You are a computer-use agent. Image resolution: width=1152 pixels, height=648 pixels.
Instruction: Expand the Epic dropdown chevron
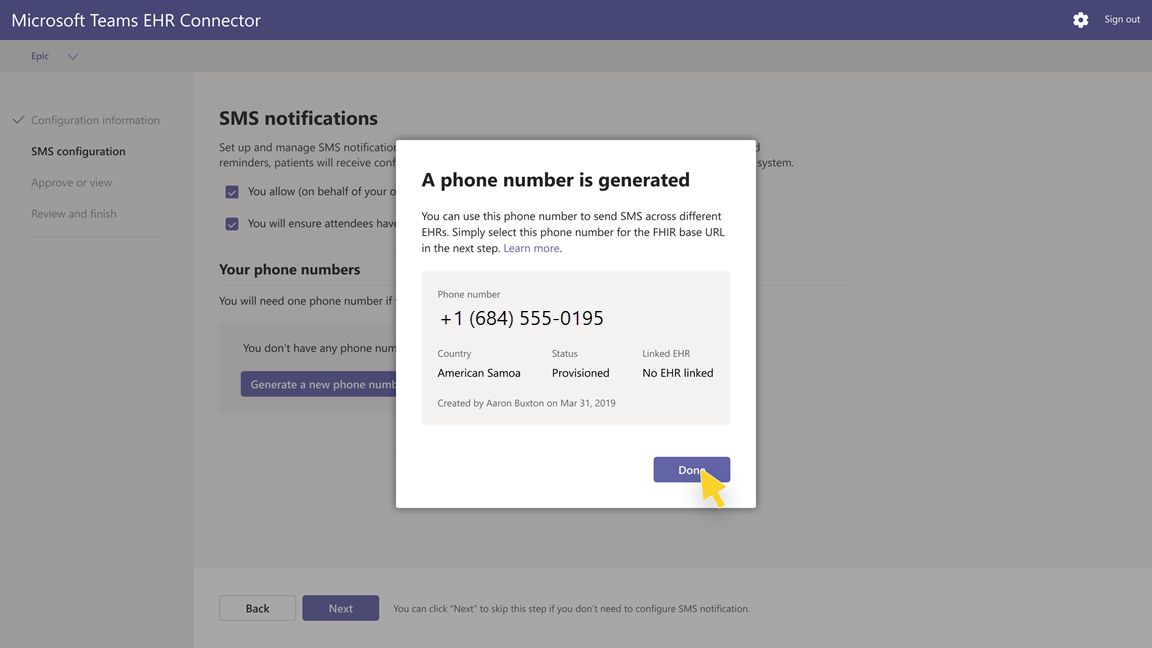[72, 57]
